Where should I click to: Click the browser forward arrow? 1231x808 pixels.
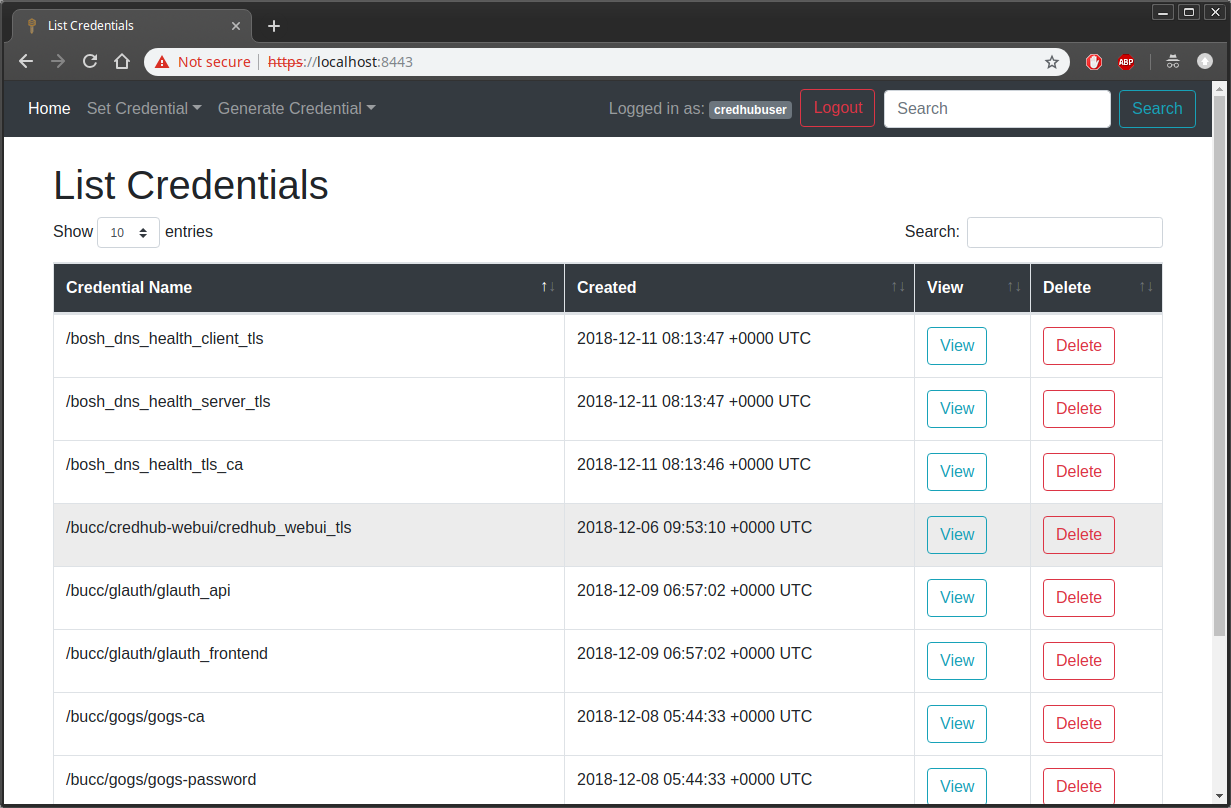click(58, 62)
